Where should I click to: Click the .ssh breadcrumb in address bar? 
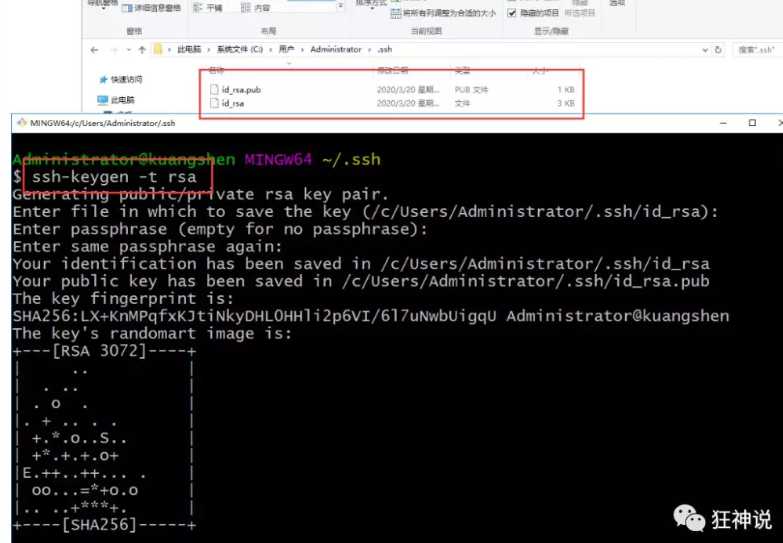pyautogui.click(x=385, y=49)
